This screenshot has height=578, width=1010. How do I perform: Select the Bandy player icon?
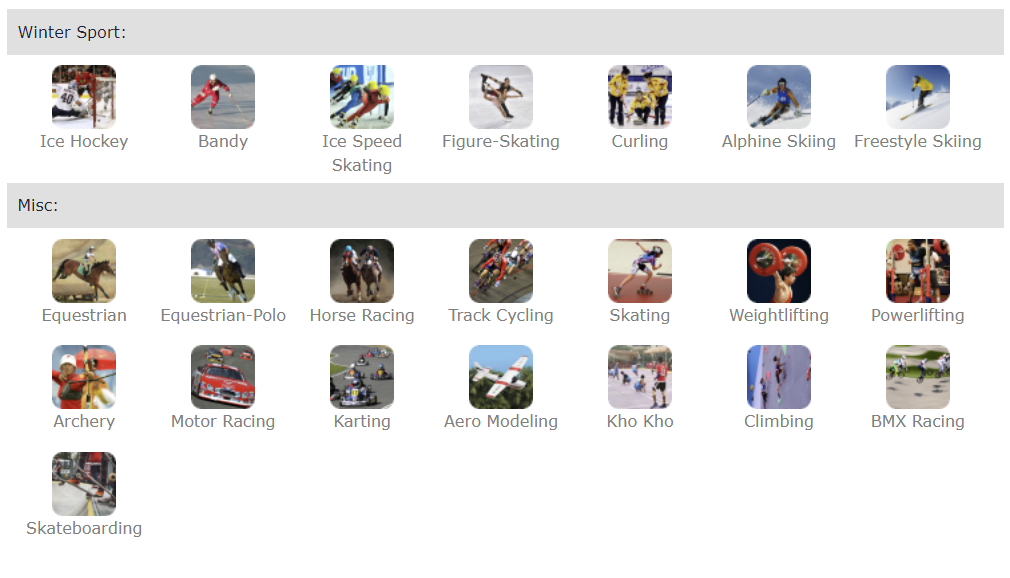(223, 97)
